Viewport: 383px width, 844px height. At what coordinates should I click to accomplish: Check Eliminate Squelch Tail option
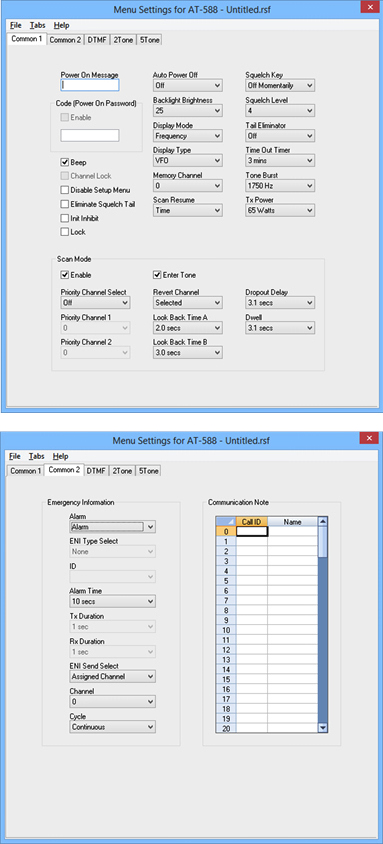tap(65, 204)
